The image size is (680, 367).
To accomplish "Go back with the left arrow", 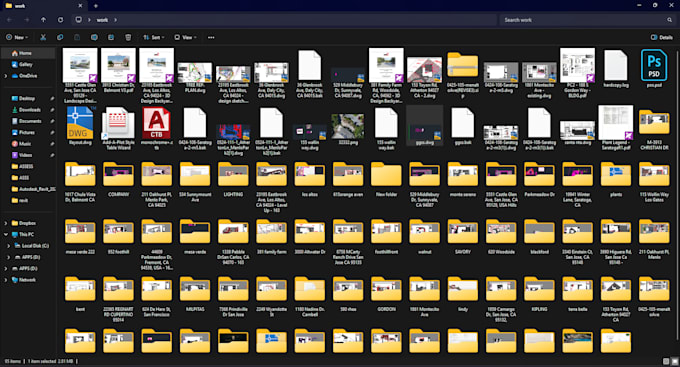I will [10, 20].
